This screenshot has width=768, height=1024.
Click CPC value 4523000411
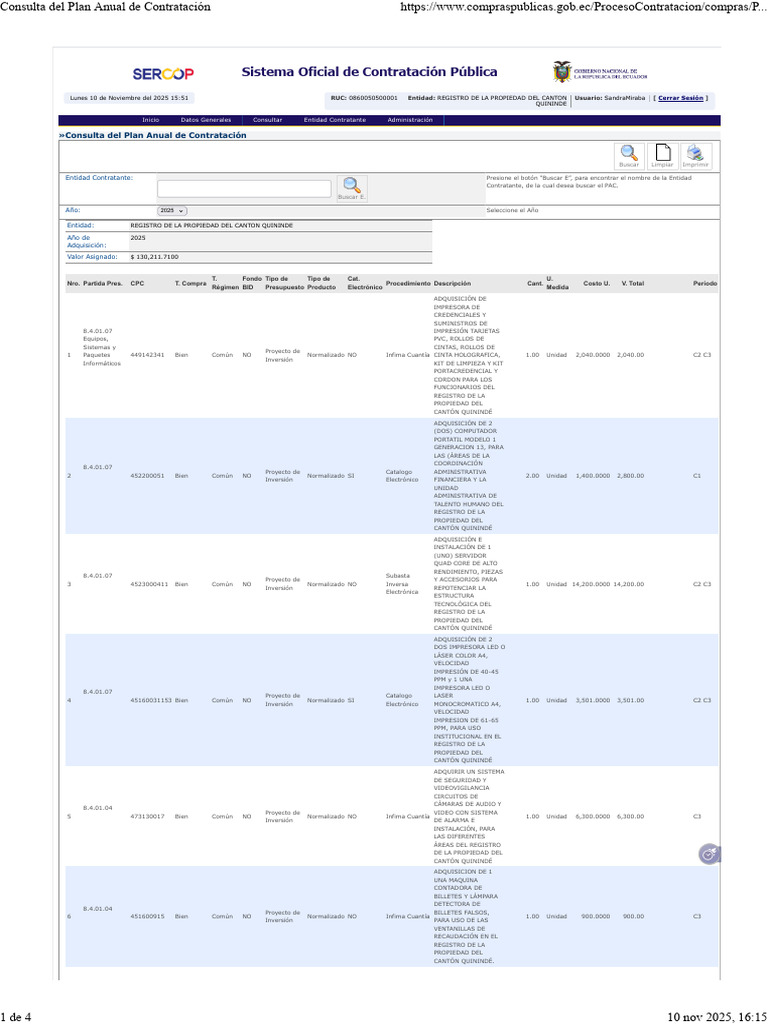coord(149,584)
